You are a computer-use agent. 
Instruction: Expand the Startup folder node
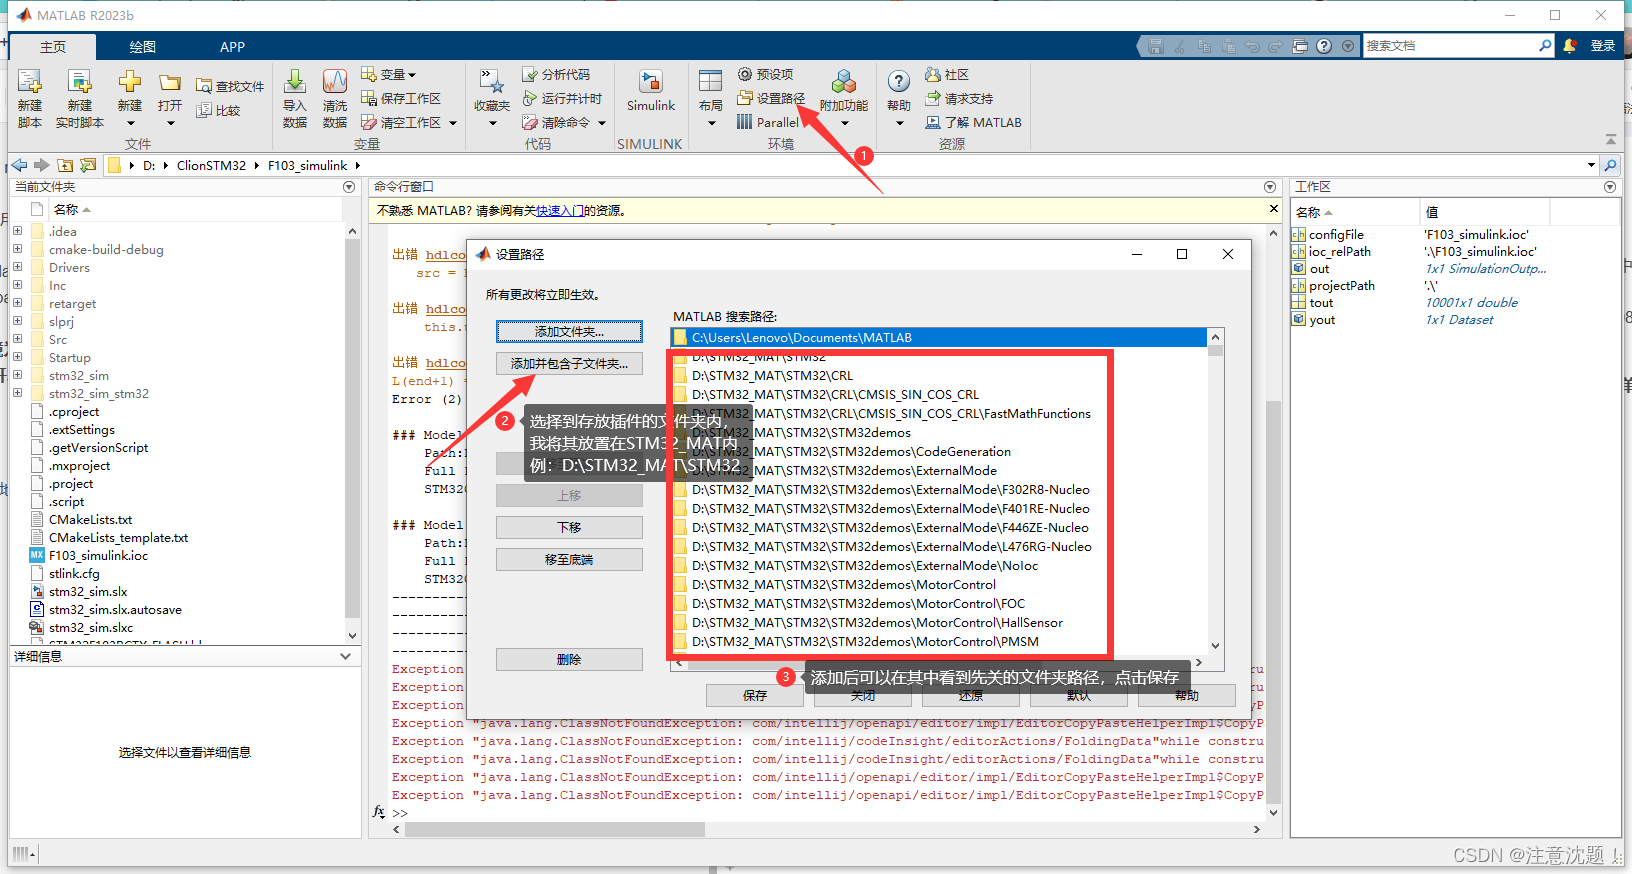point(17,357)
